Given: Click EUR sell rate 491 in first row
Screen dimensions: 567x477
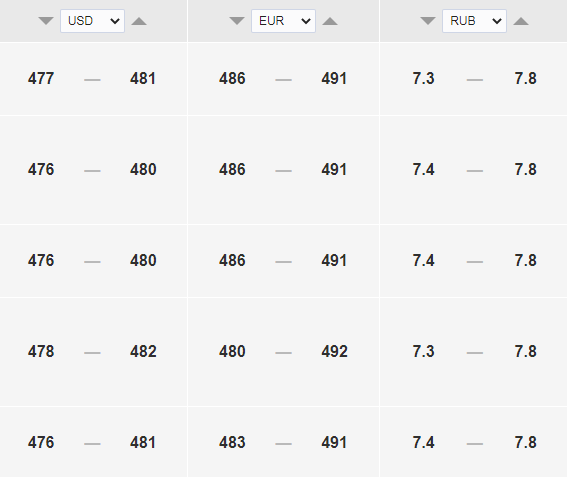Looking at the screenshot, I should [x=334, y=78].
